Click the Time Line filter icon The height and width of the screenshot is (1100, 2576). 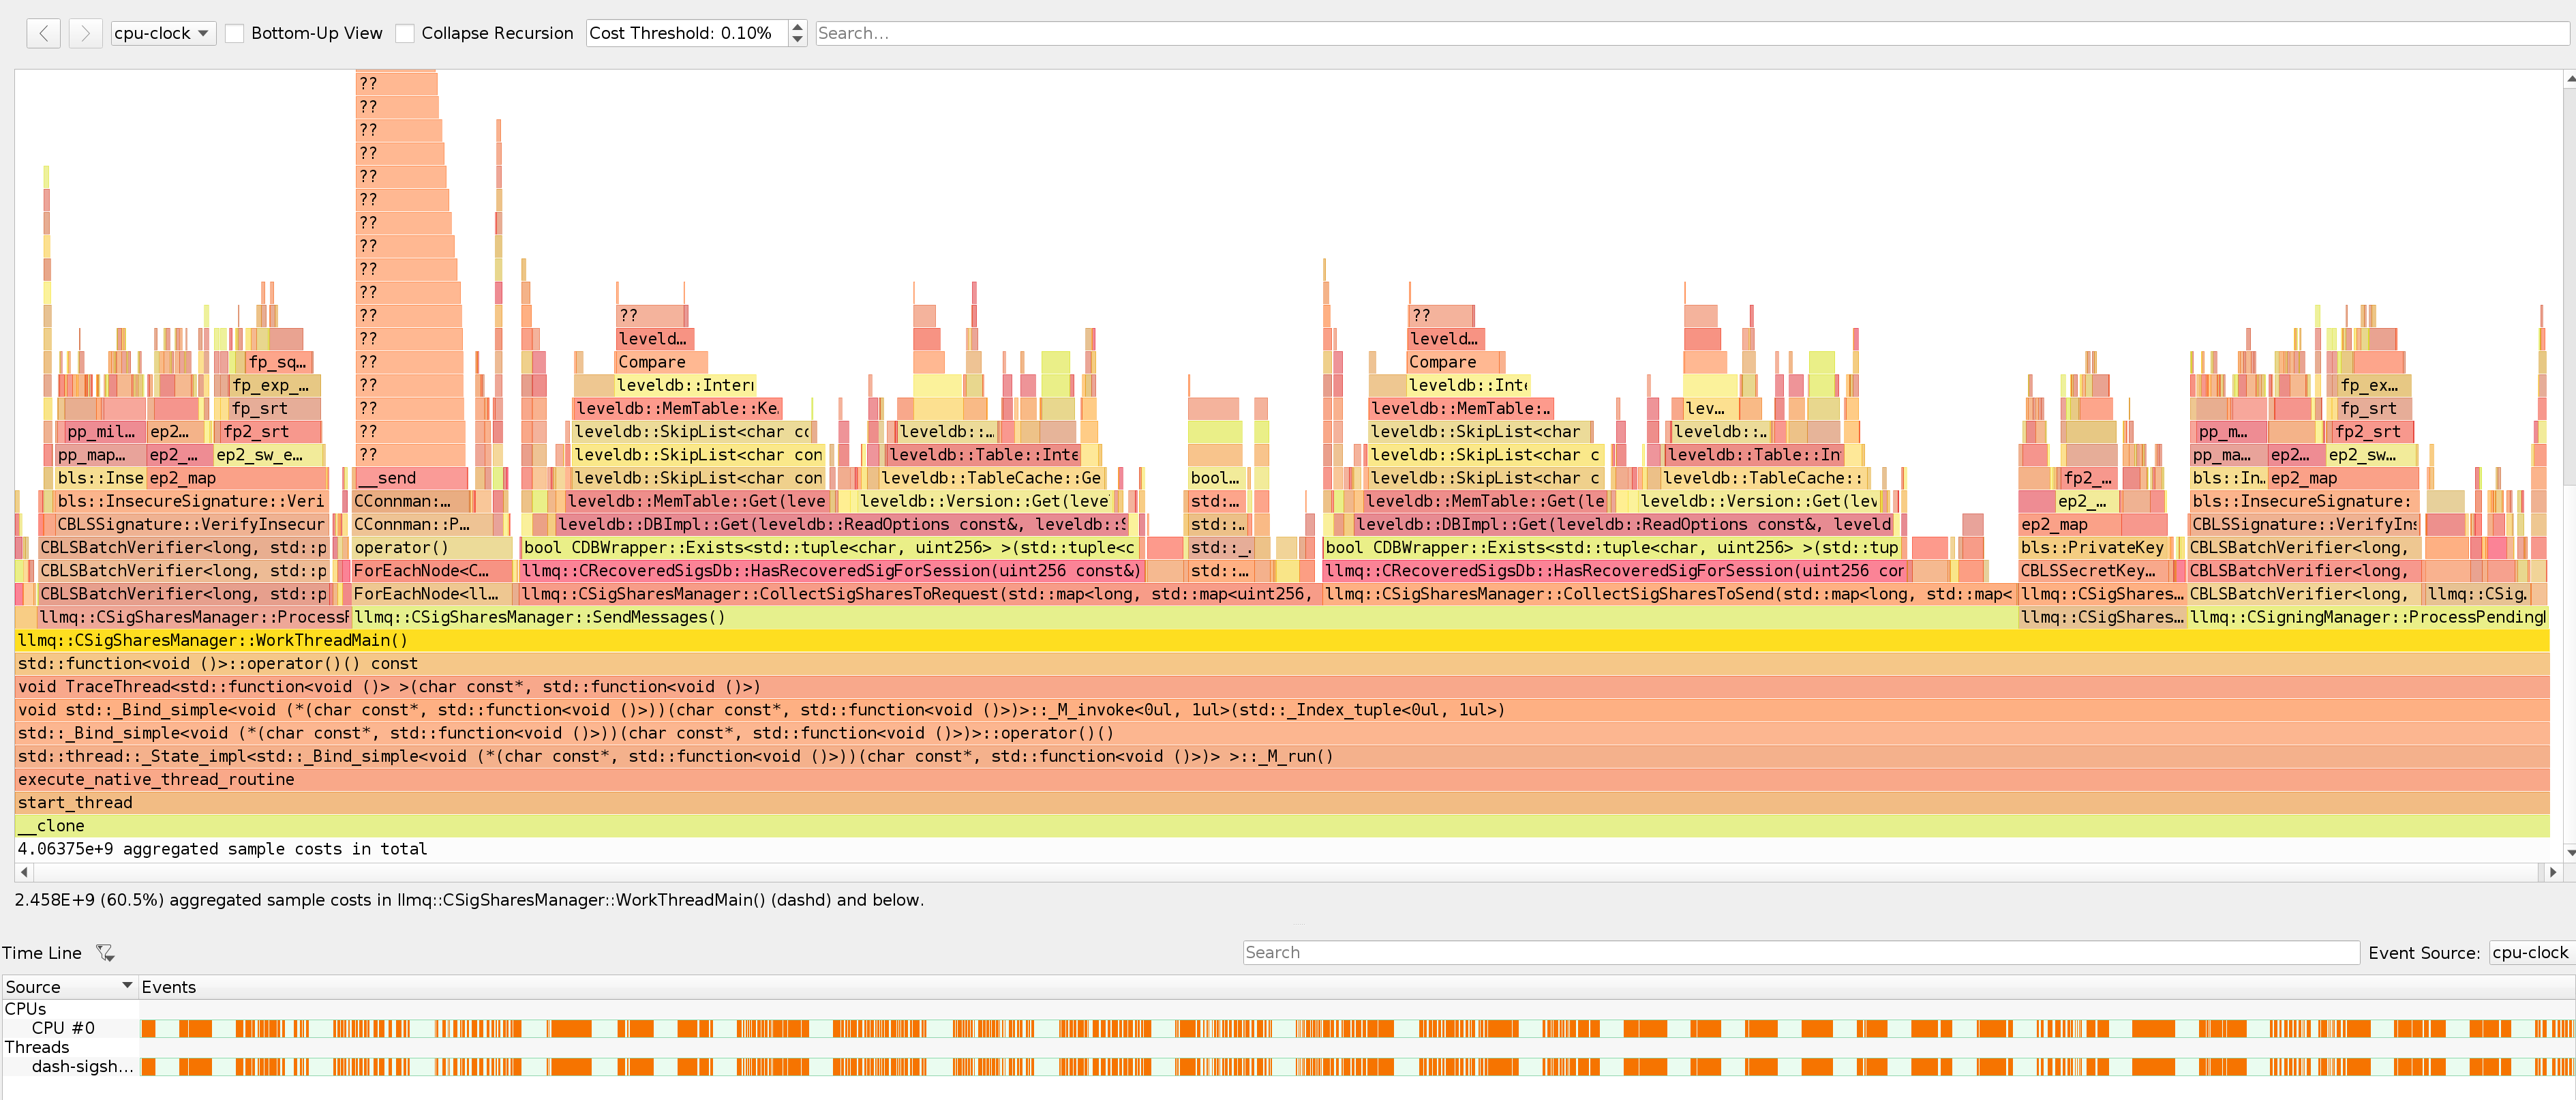105,953
